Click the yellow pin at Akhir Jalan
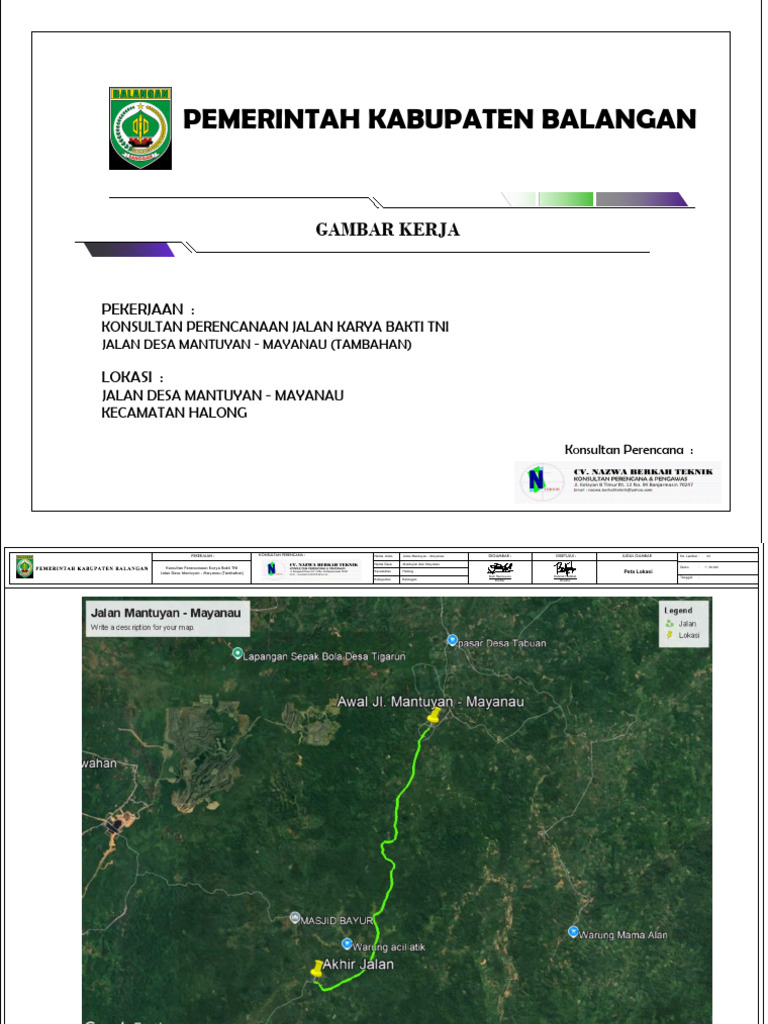Image resolution: width=768 pixels, height=1024 pixels. pos(317,968)
